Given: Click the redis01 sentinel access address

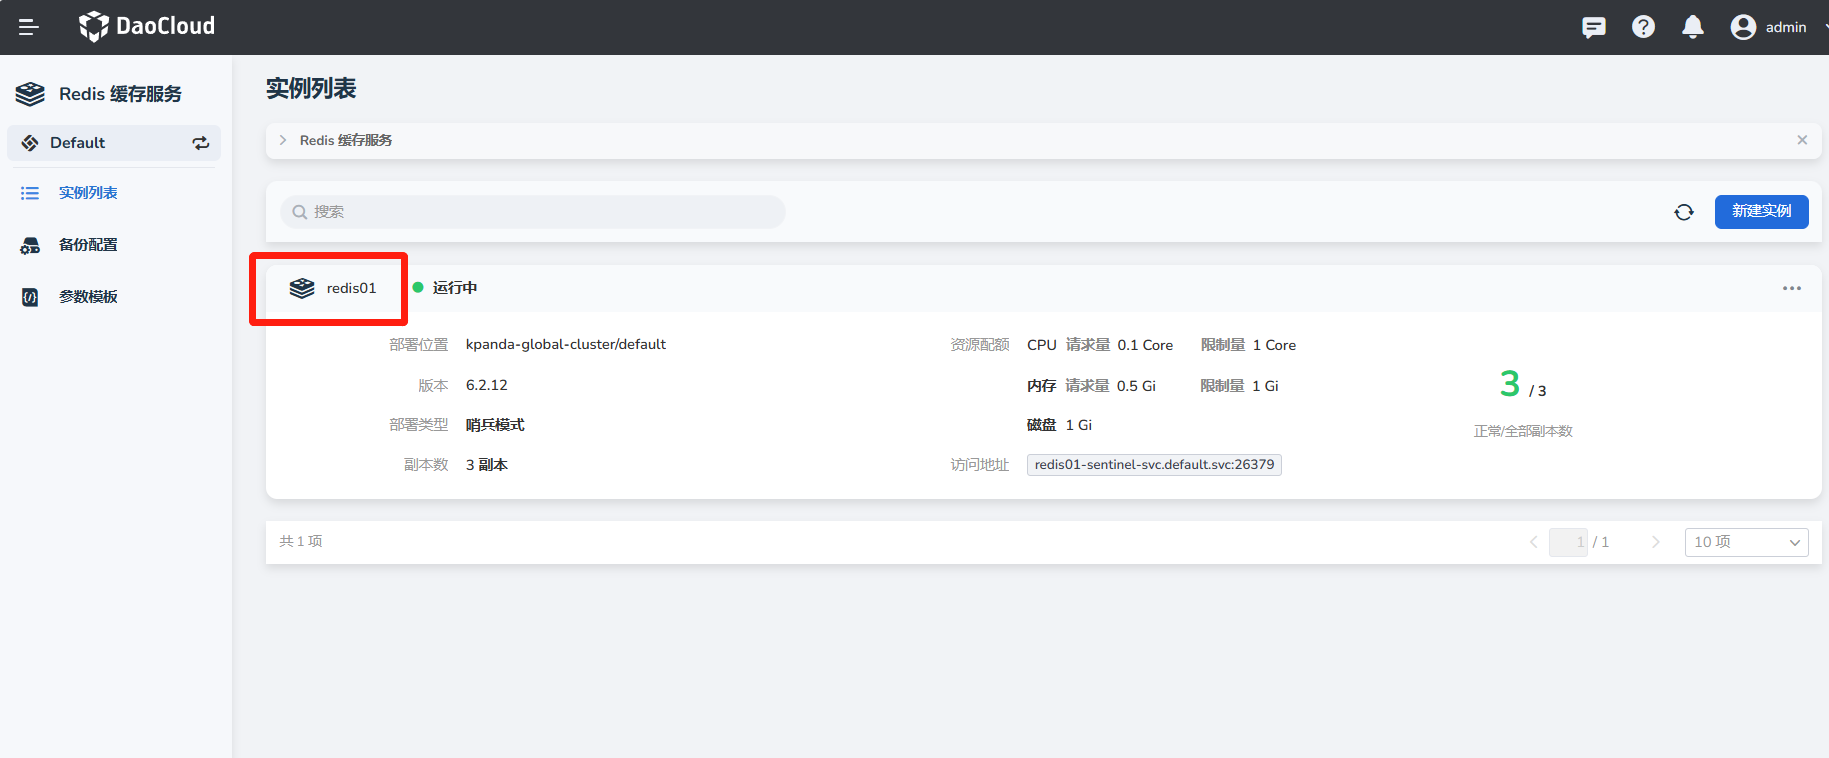Looking at the screenshot, I should pyautogui.click(x=1153, y=465).
